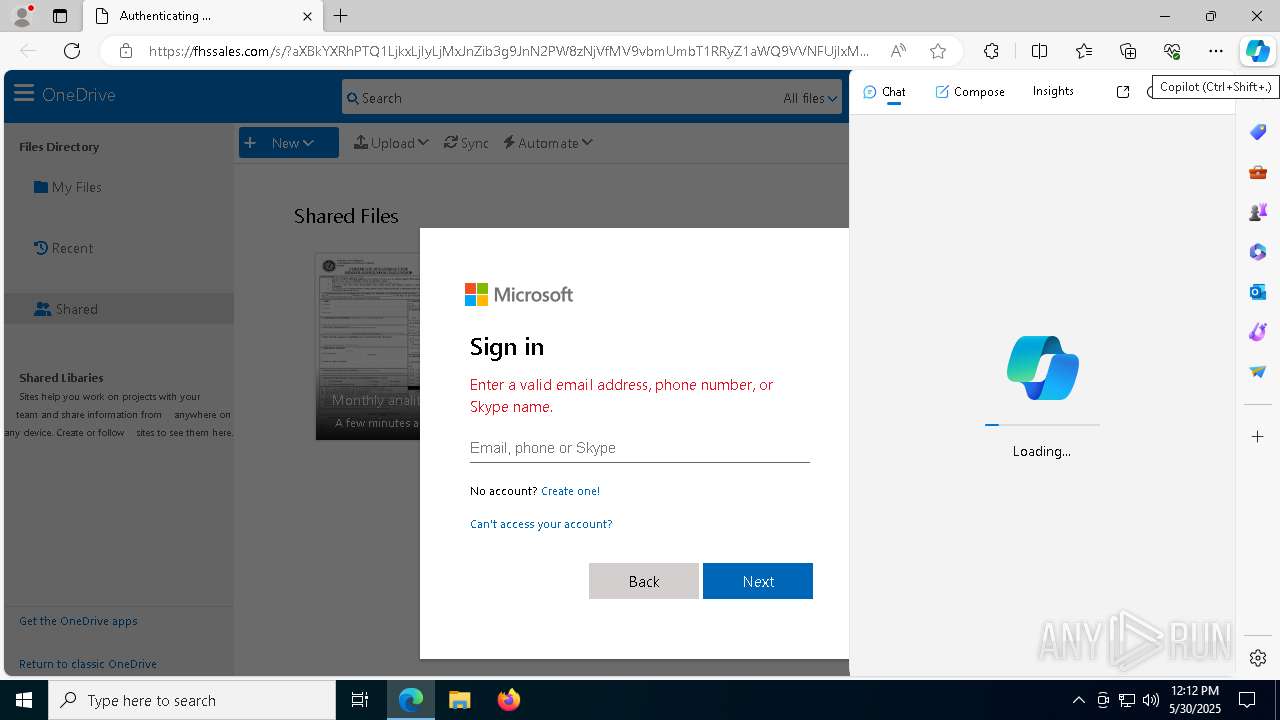Open the paper plane Drop sidebar icon
The height and width of the screenshot is (720, 1280).
1258,372
